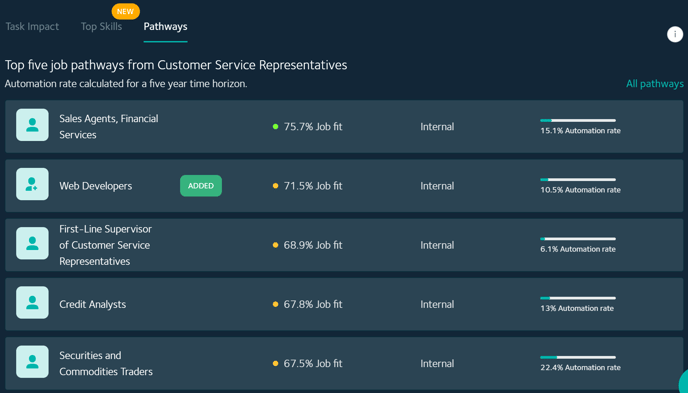The image size is (688, 393).
Task: Click the Web Developers added-person icon
Action: [32, 184]
